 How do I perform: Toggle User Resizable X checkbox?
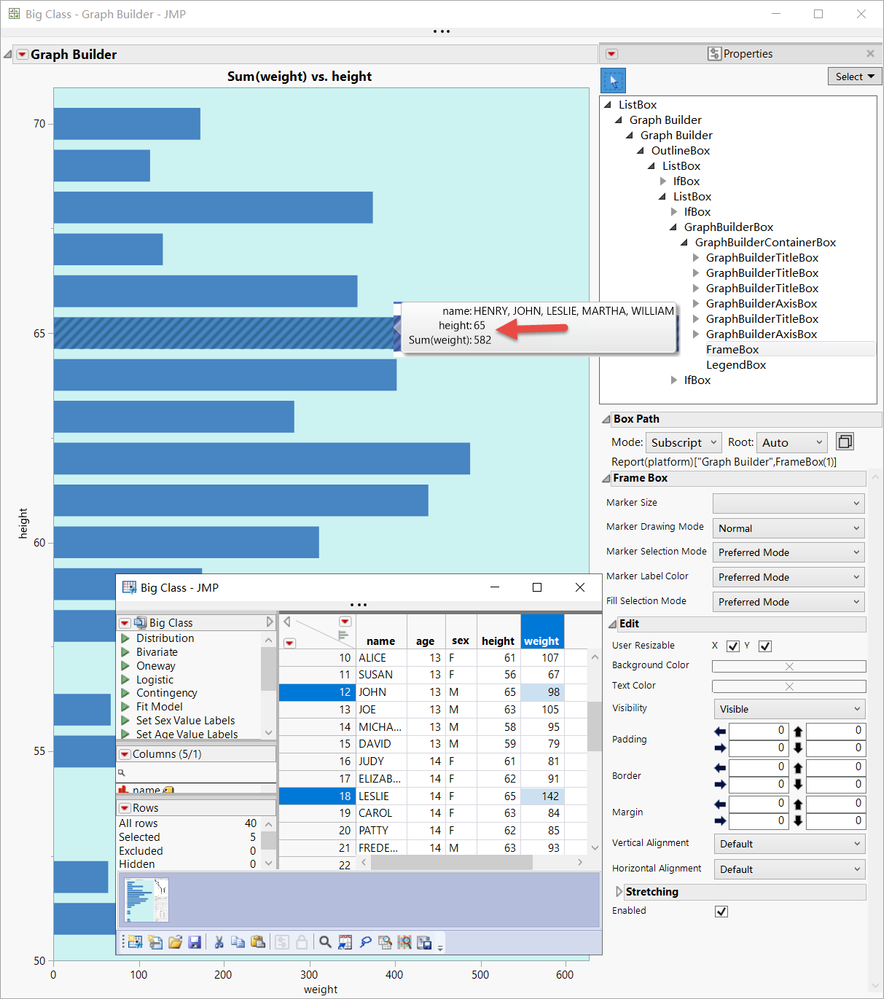pos(733,646)
